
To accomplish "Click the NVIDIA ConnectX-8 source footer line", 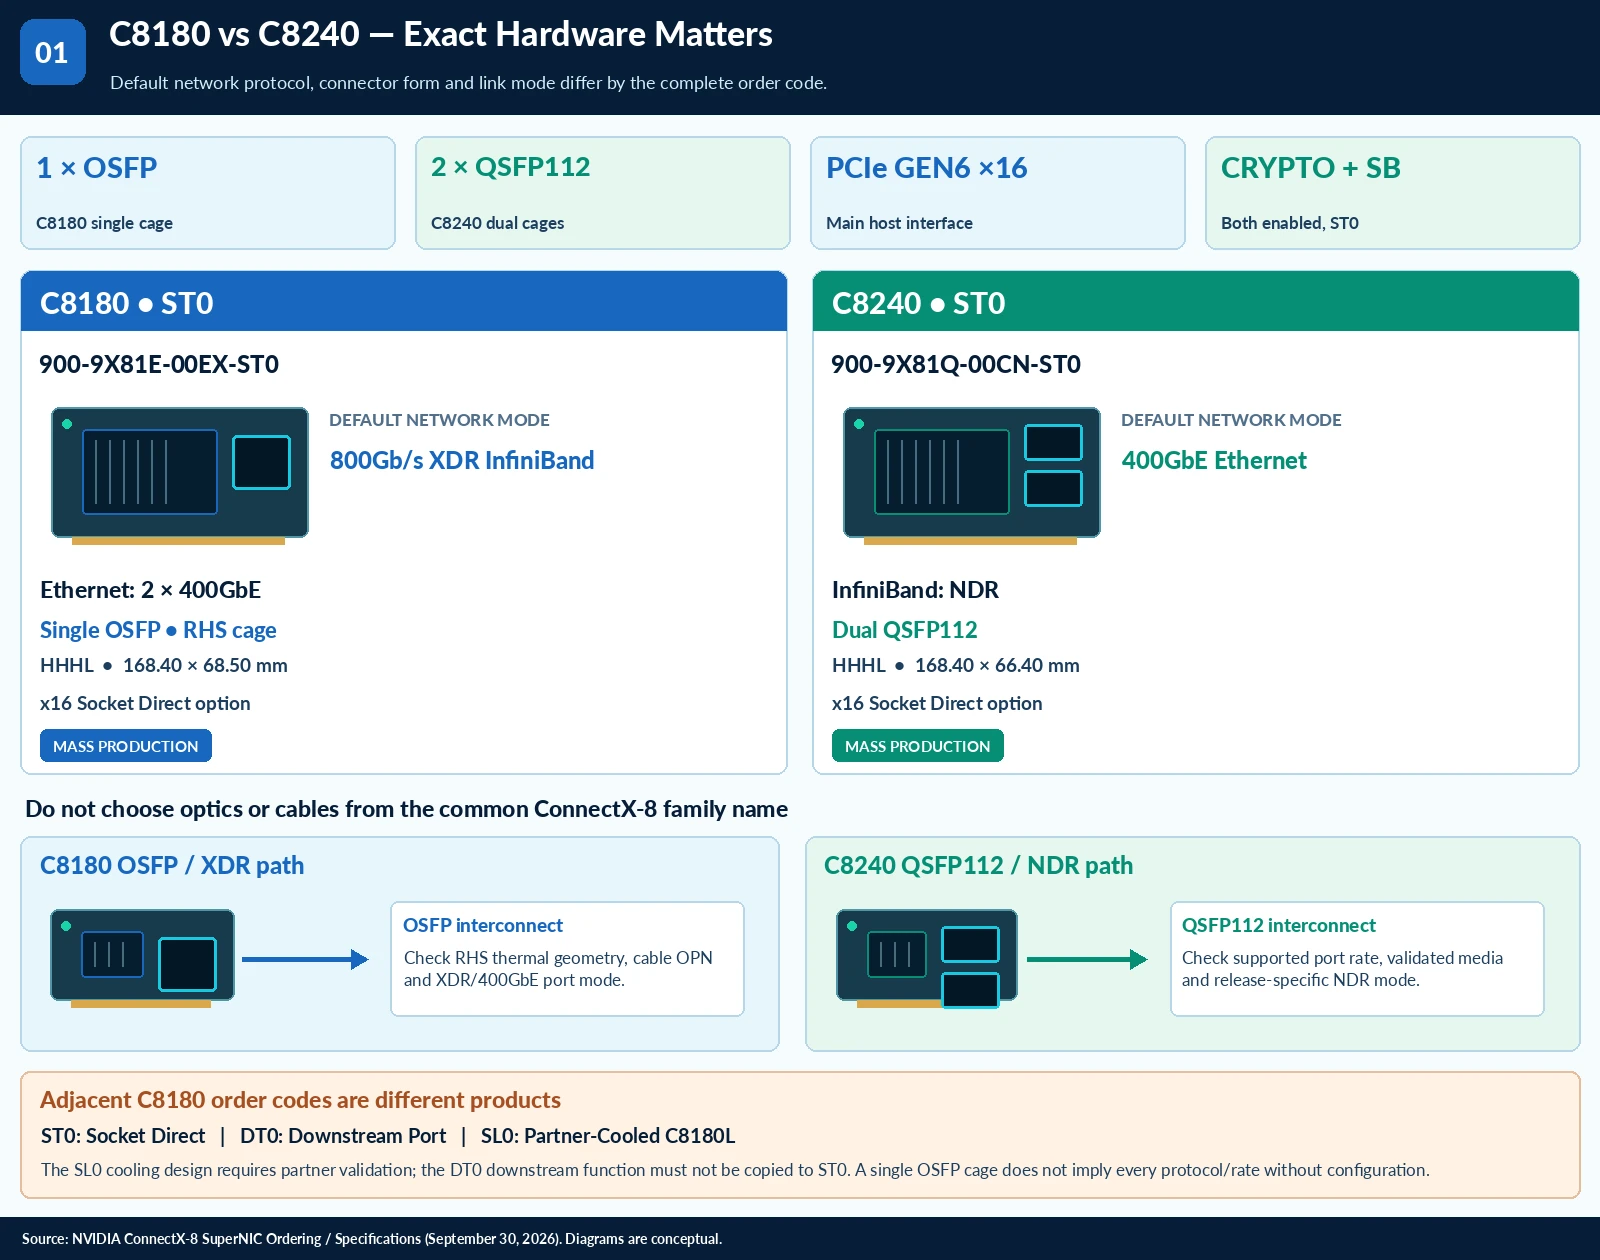I will tap(372, 1239).
